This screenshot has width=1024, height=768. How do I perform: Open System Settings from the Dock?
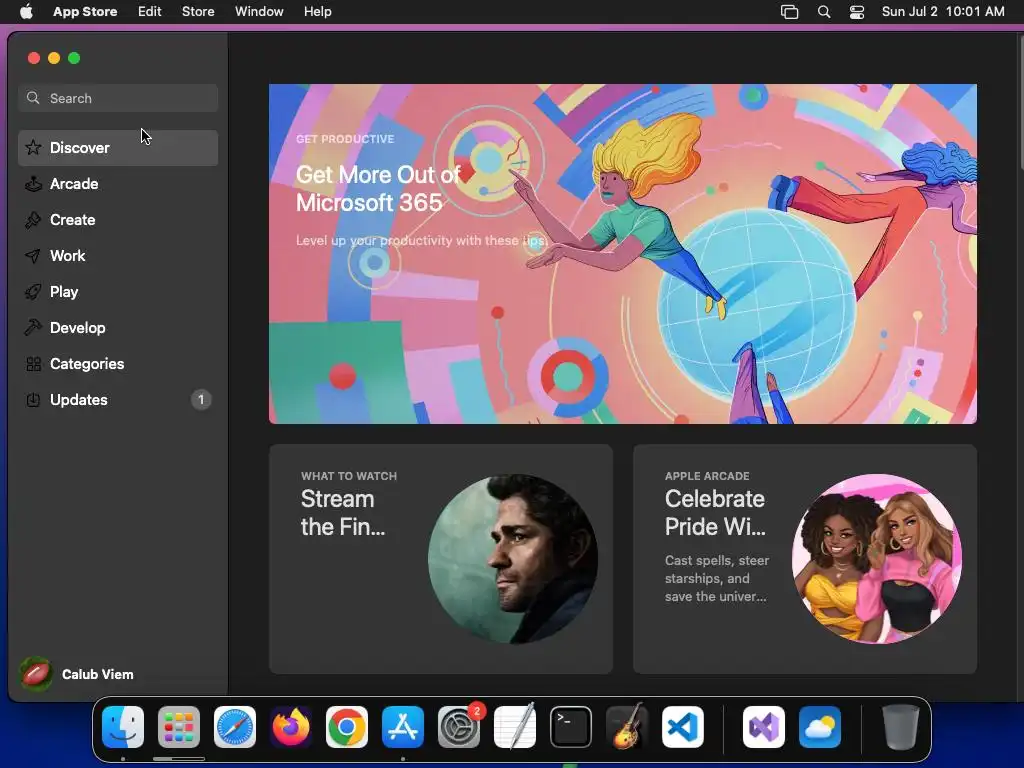pos(459,727)
